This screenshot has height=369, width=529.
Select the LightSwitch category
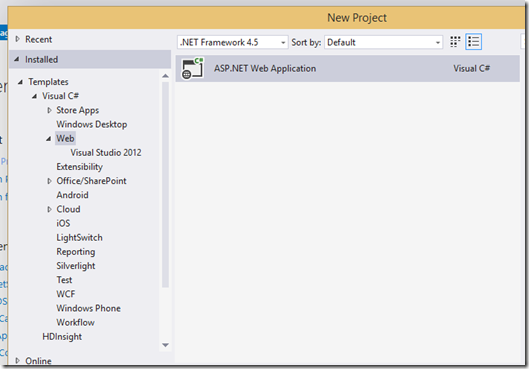[x=79, y=238]
